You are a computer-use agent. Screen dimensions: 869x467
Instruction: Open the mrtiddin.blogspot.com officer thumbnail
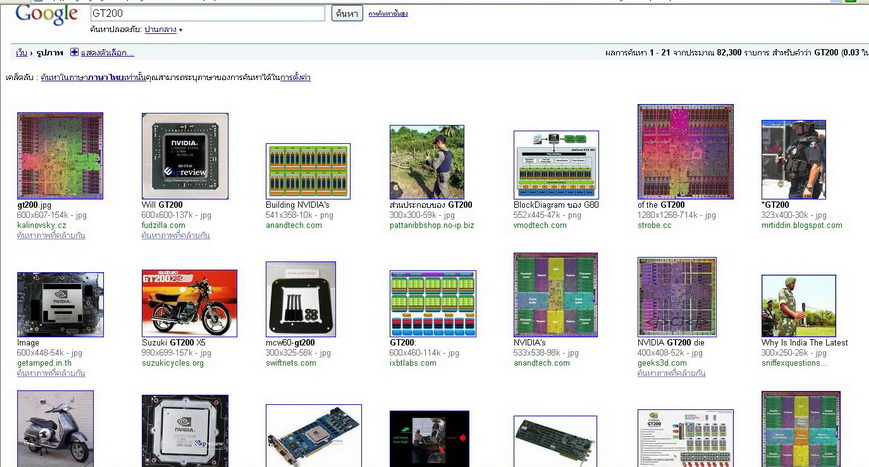click(794, 160)
